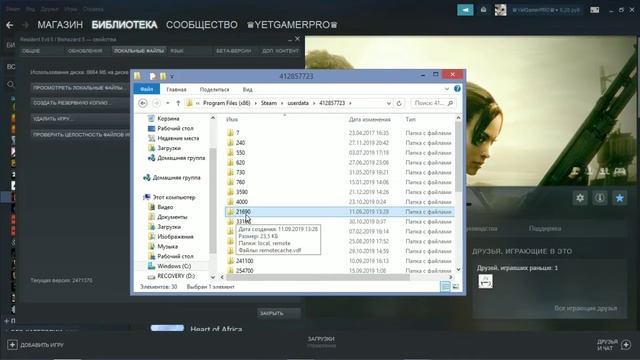Select ОБНОВЛЕНИЯ tab in properties window
This screenshot has height=360, width=640.
pyautogui.click(x=85, y=51)
